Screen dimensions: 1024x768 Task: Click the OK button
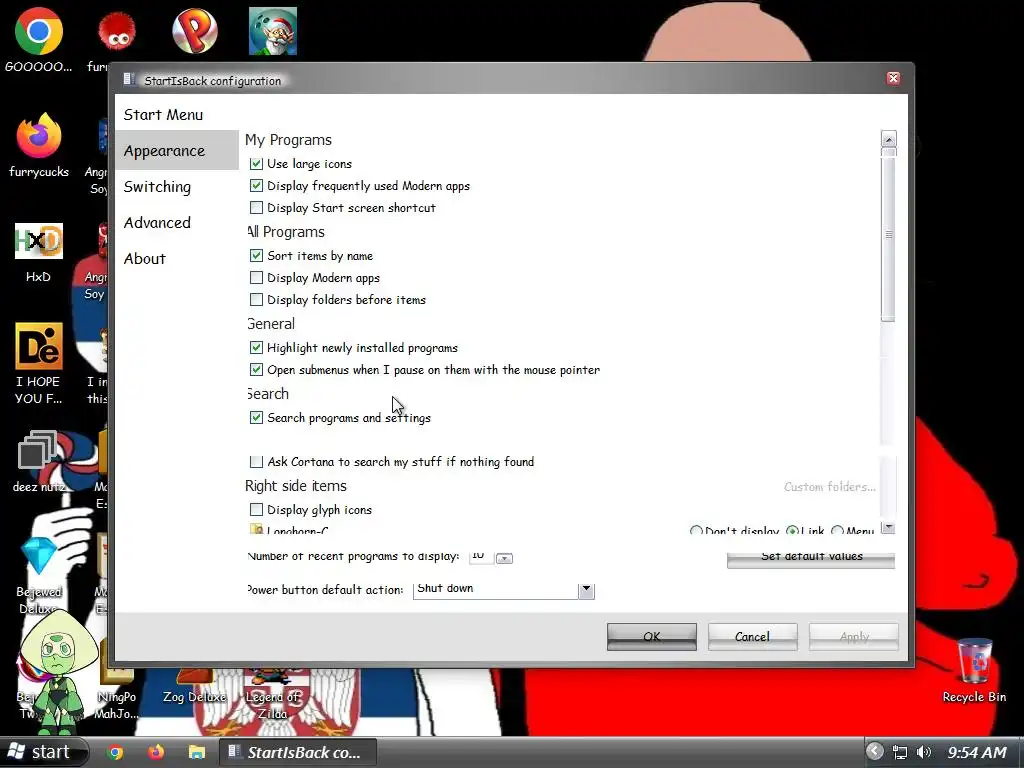(x=652, y=636)
